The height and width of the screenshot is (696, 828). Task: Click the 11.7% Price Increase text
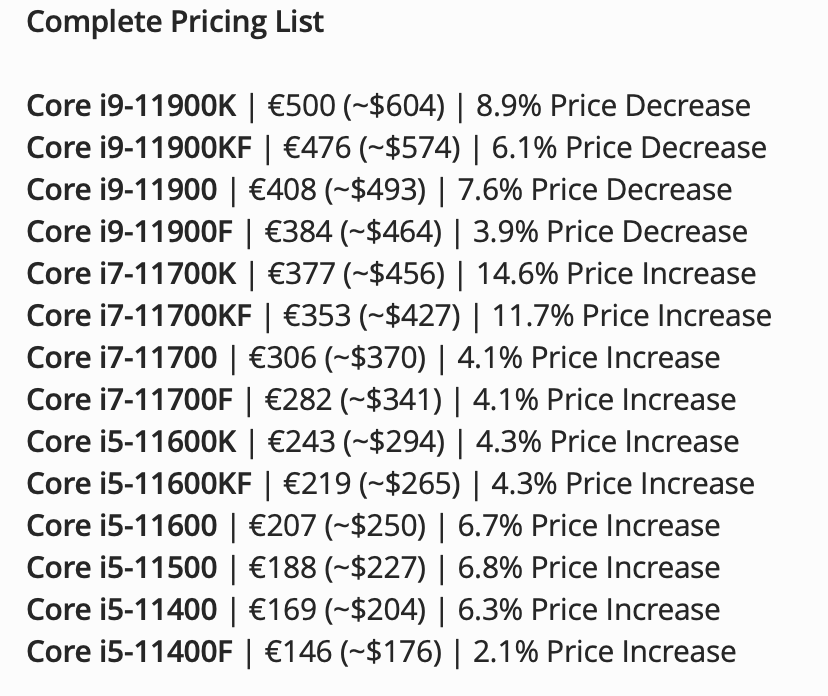632,315
